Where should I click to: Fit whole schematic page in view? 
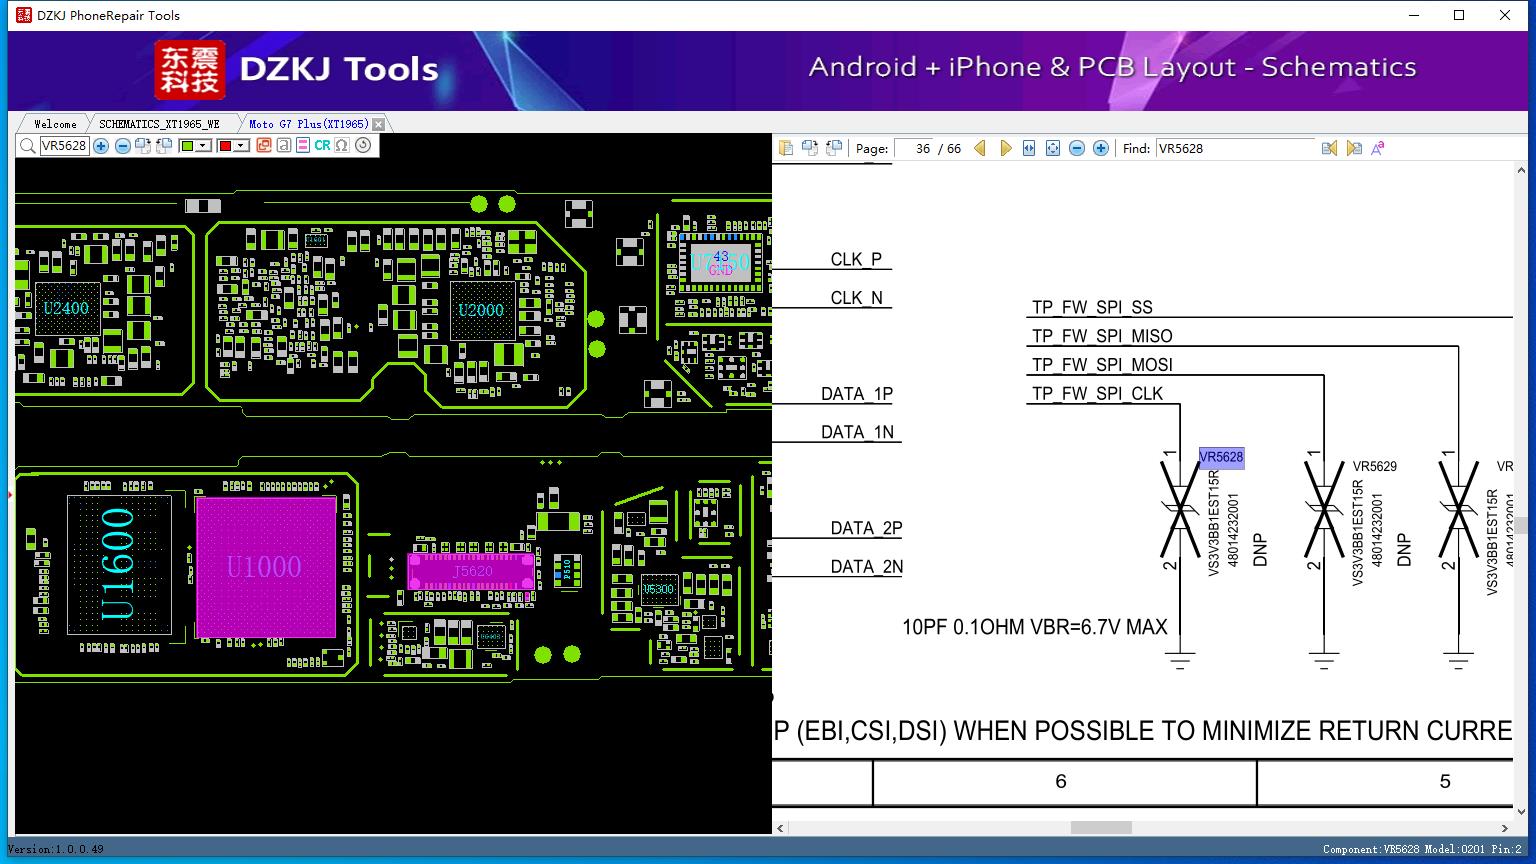click(1053, 148)
